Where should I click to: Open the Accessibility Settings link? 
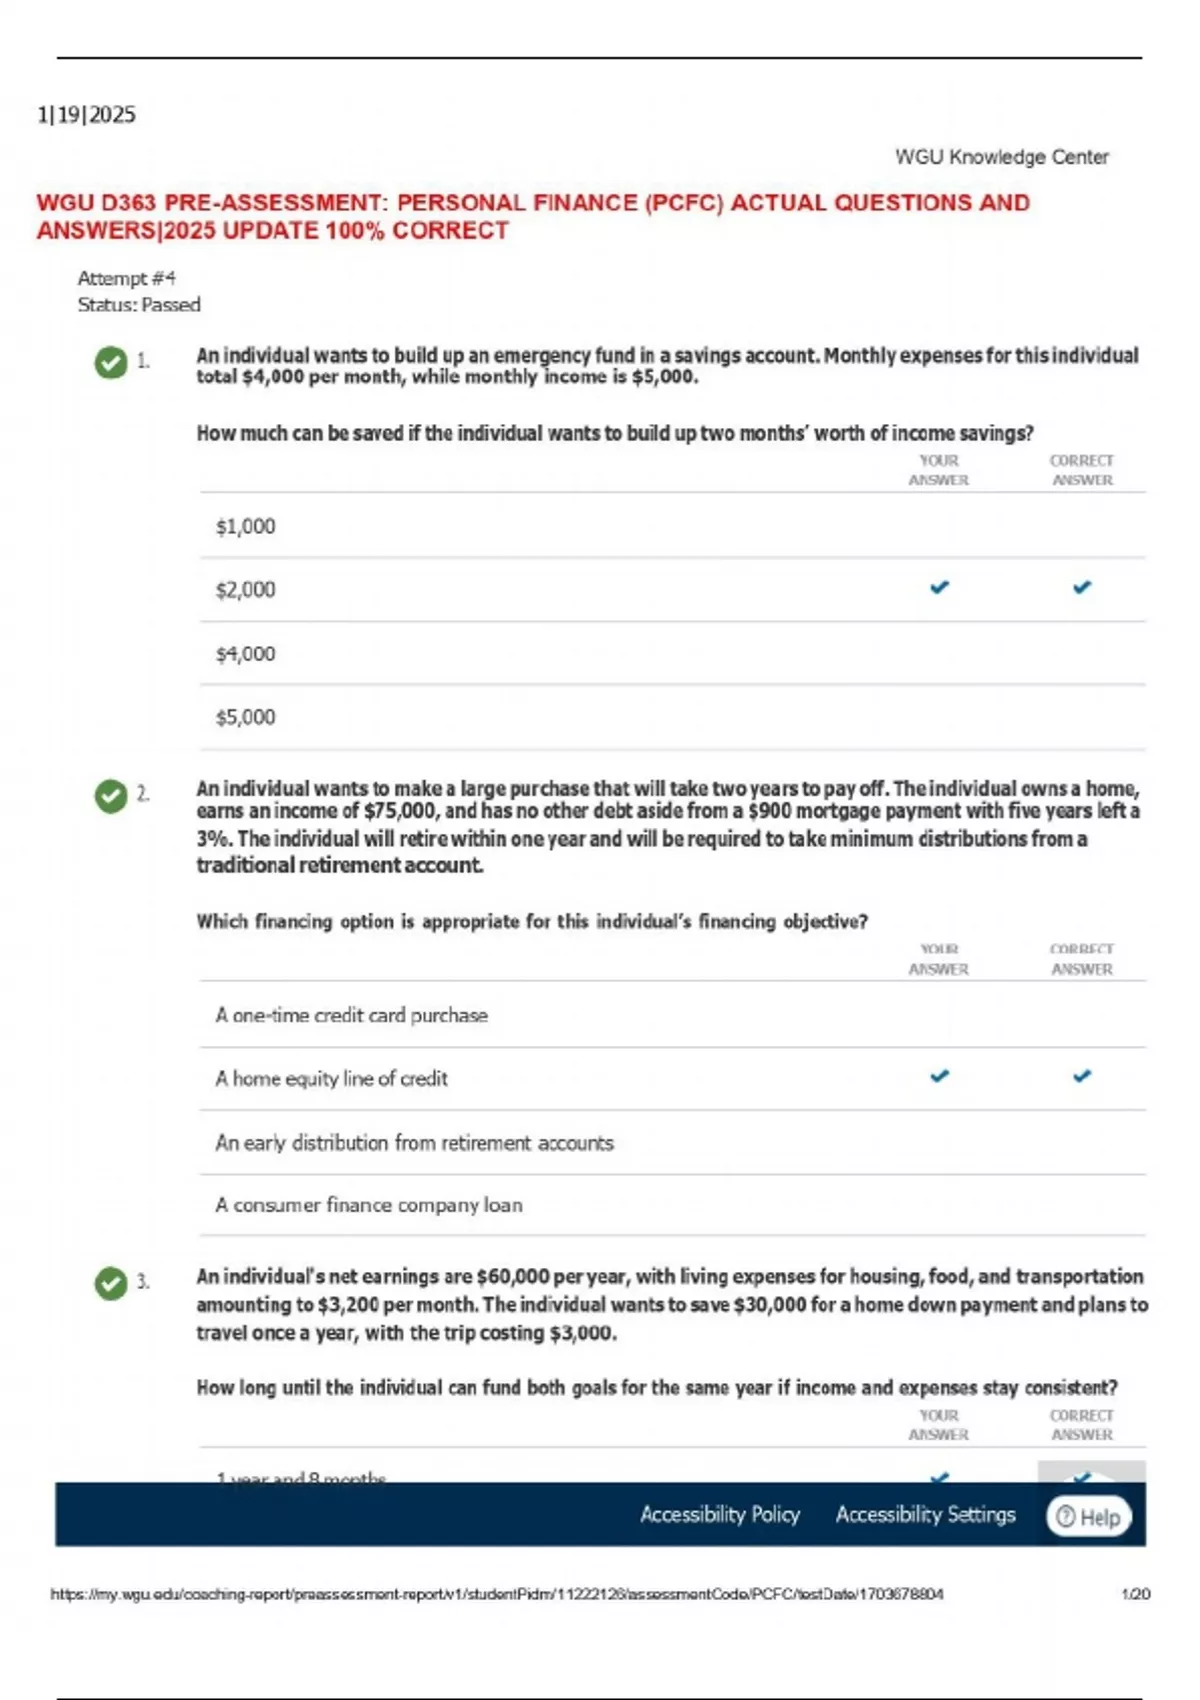pyautogui.click(x=925, y=1515)
